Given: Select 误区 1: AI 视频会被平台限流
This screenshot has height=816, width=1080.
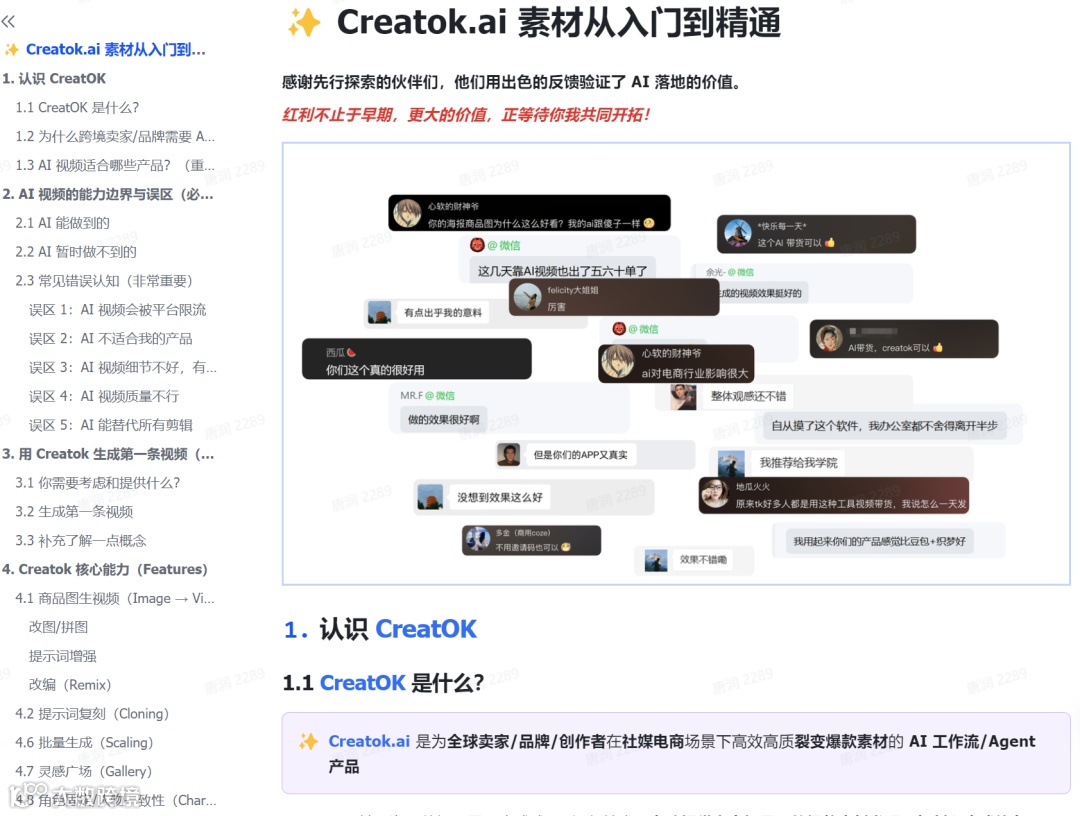Looking at the screenshot, I should (118, 310).
